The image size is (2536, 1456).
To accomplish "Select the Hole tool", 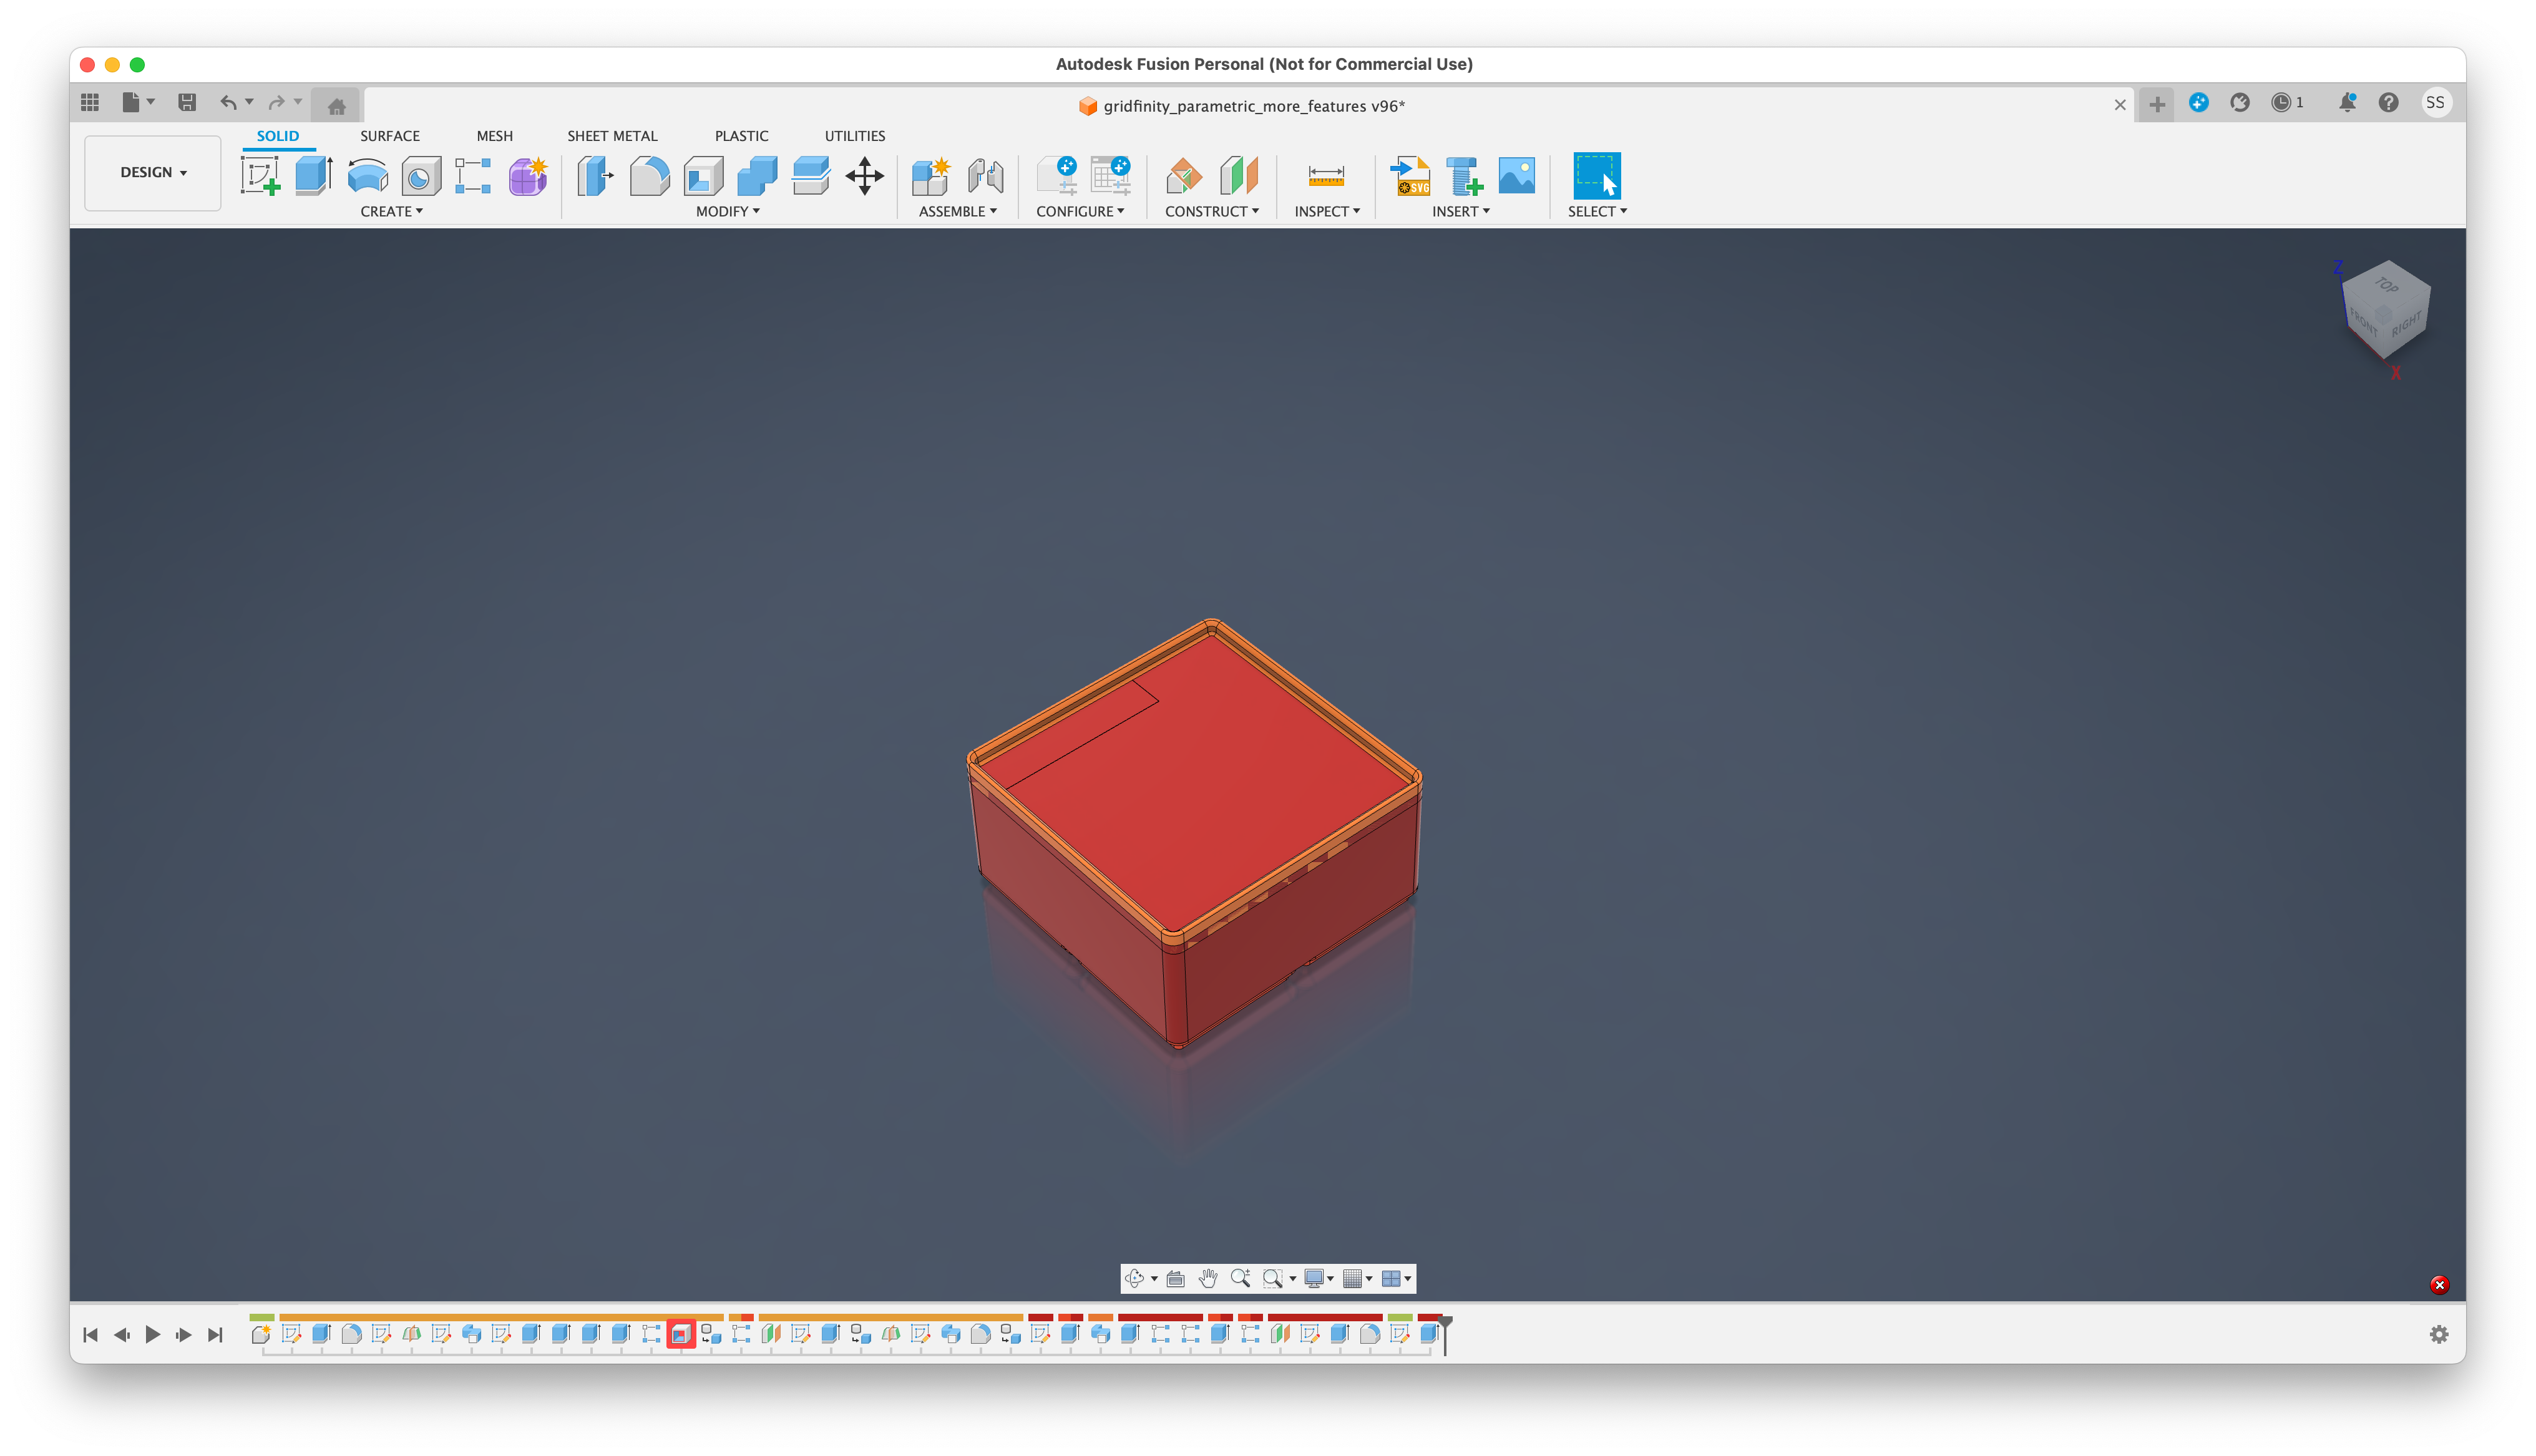I will click(421, 176).
